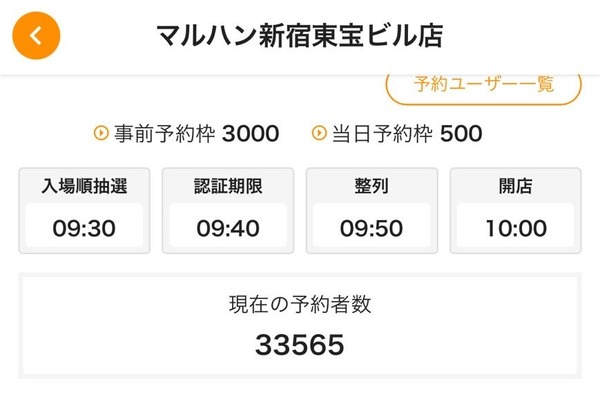Viewport: 600px width, 408px height.
Task: Tap the 現在の予約者数 panel
Action: (300, 326)
